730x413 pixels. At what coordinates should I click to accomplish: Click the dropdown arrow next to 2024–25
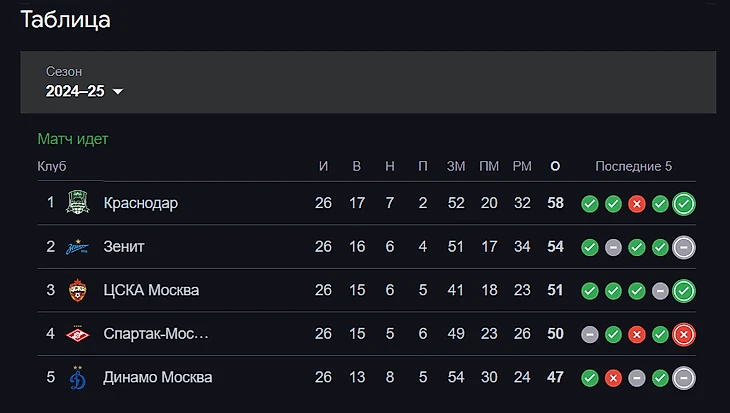tap(118, 91)
